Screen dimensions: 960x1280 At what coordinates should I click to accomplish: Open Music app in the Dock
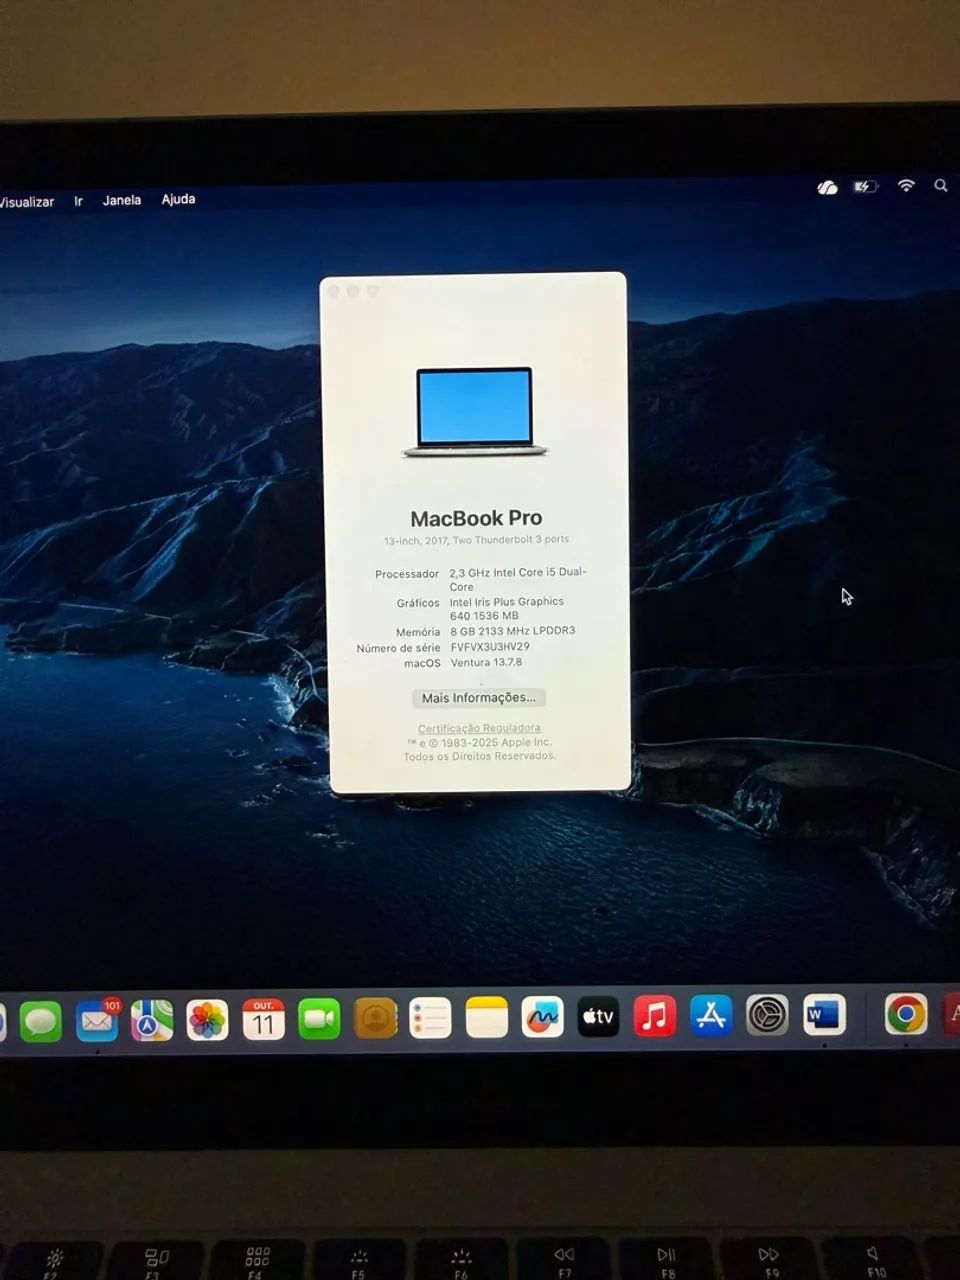[x=655, y=1017]
